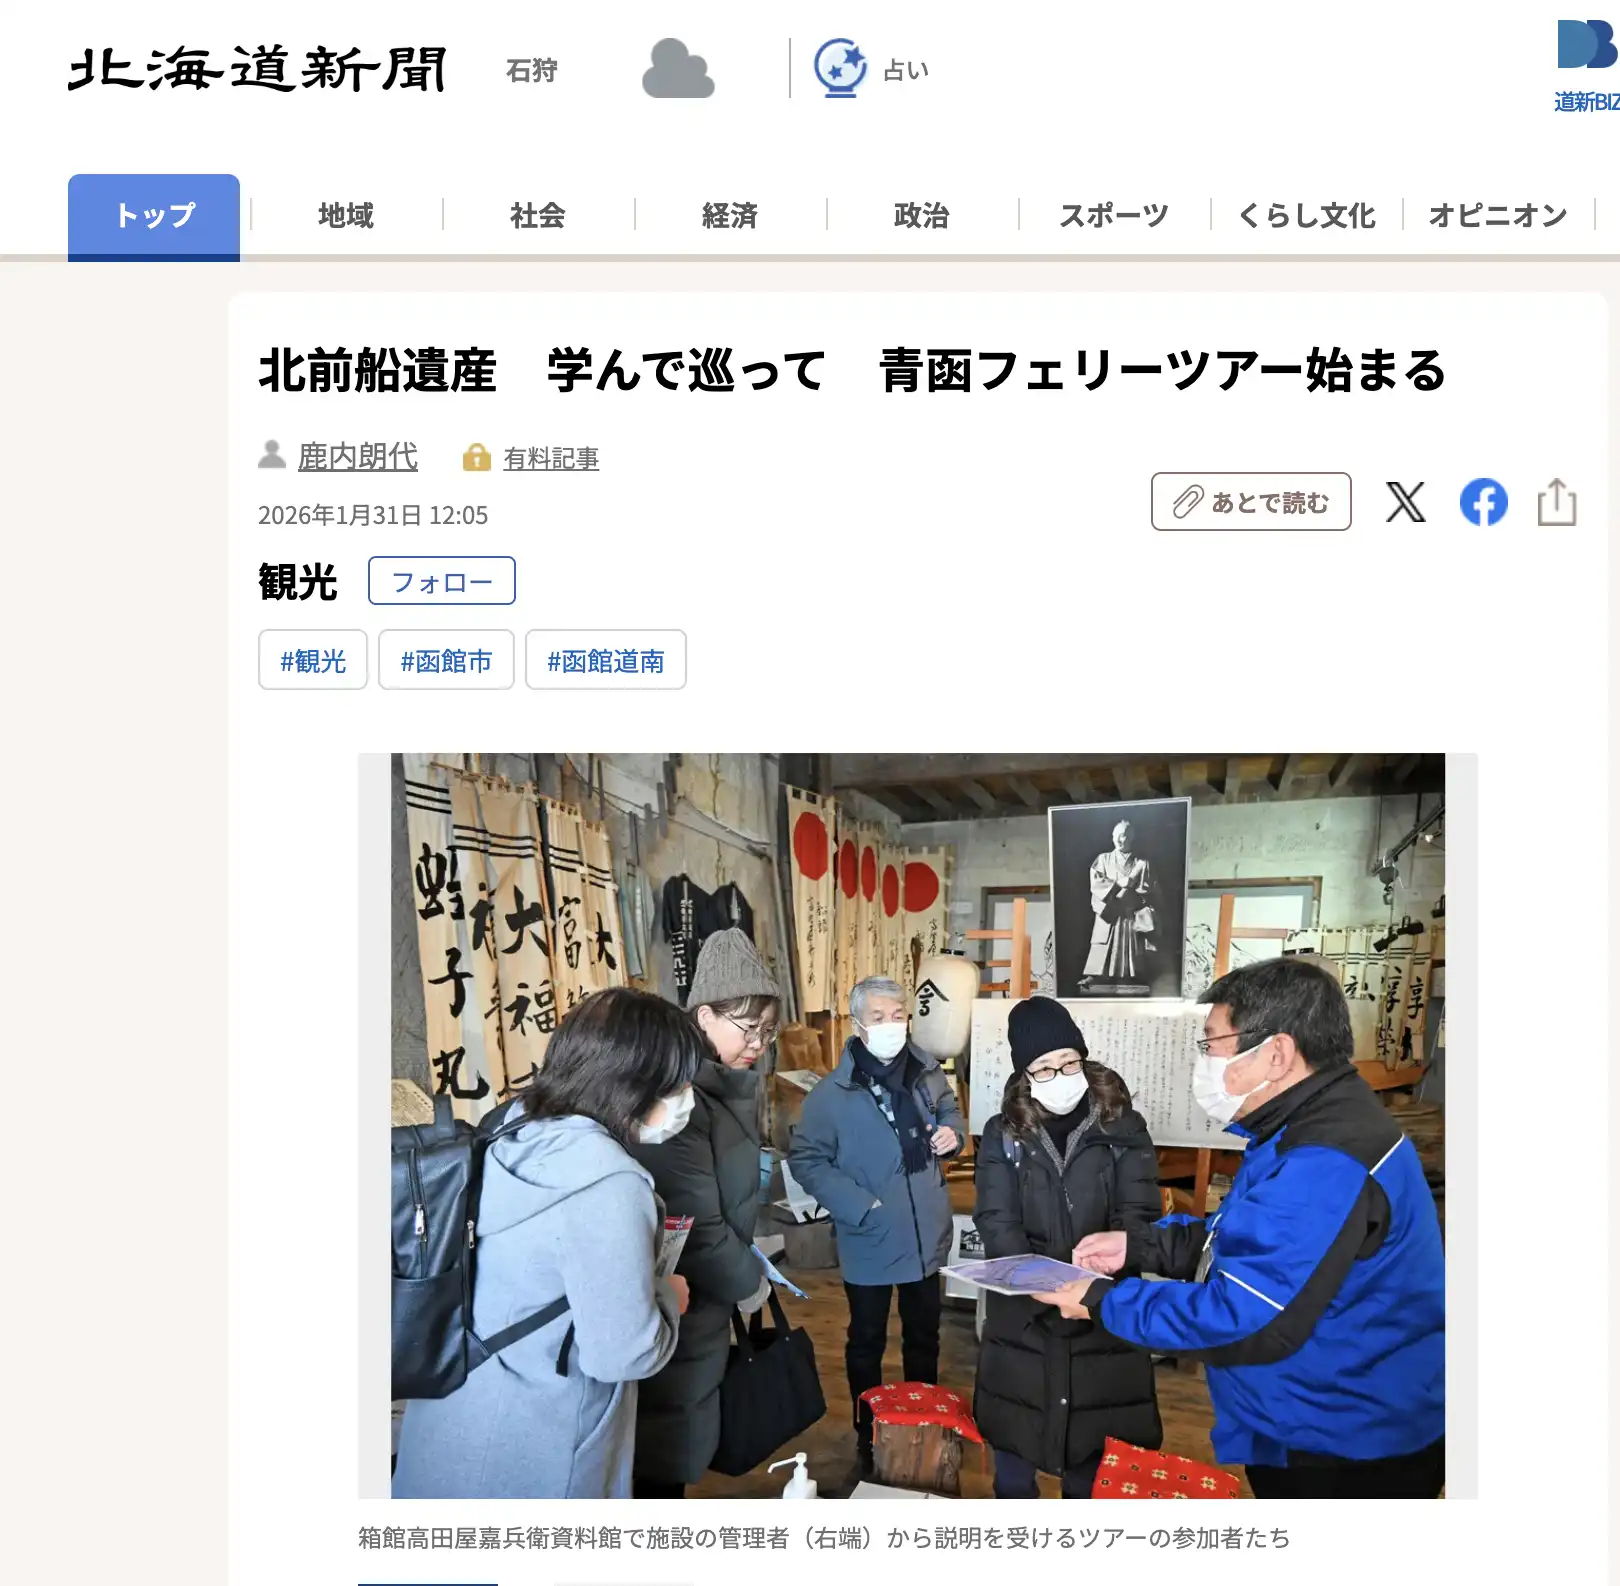Toggle the フォロー button for 観光
The height and width of the screenshot is (1586, 1620).
tap(442, 581)
